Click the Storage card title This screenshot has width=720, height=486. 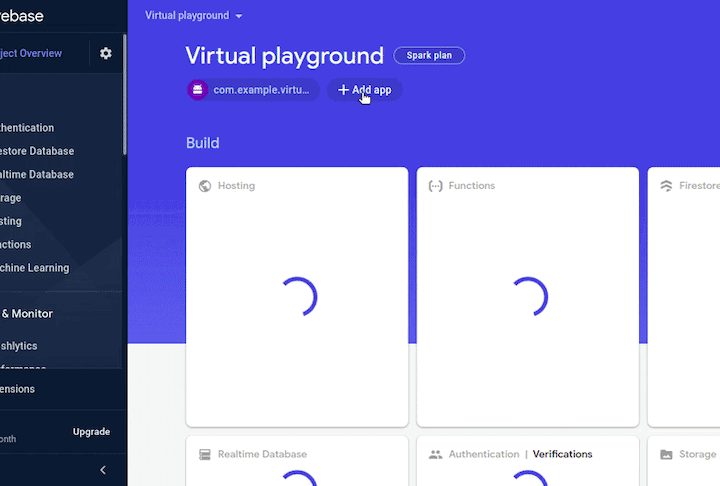[698, 454]
